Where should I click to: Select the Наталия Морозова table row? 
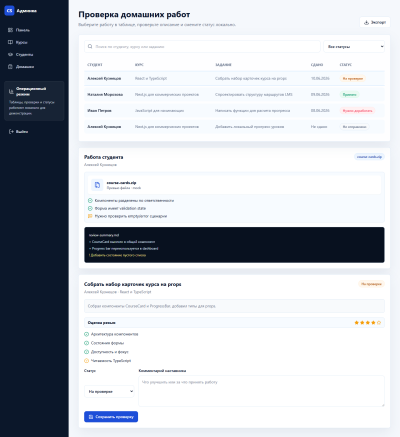click(x=234, y=95)
